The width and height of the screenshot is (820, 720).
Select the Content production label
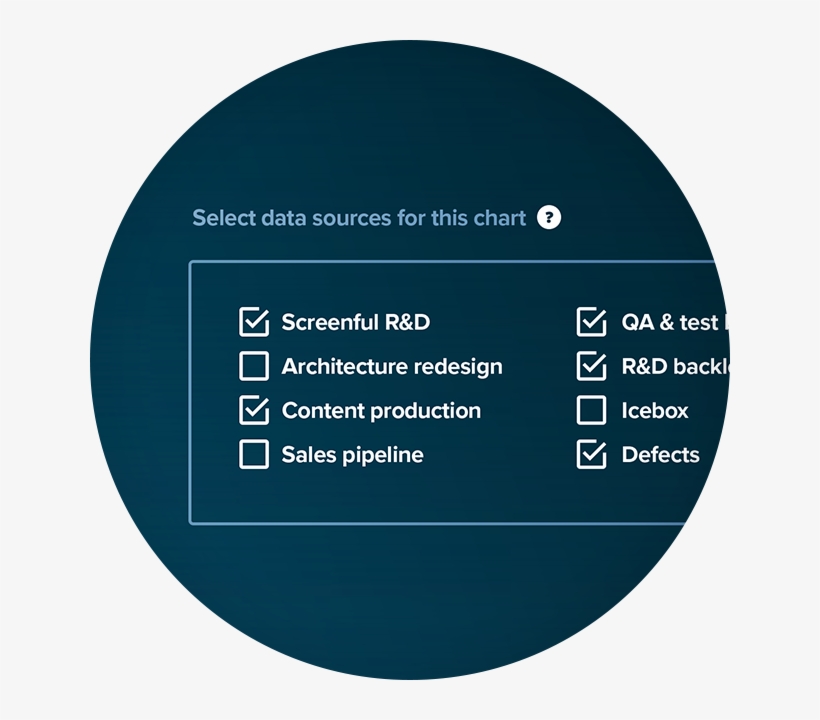click(381, 410)
